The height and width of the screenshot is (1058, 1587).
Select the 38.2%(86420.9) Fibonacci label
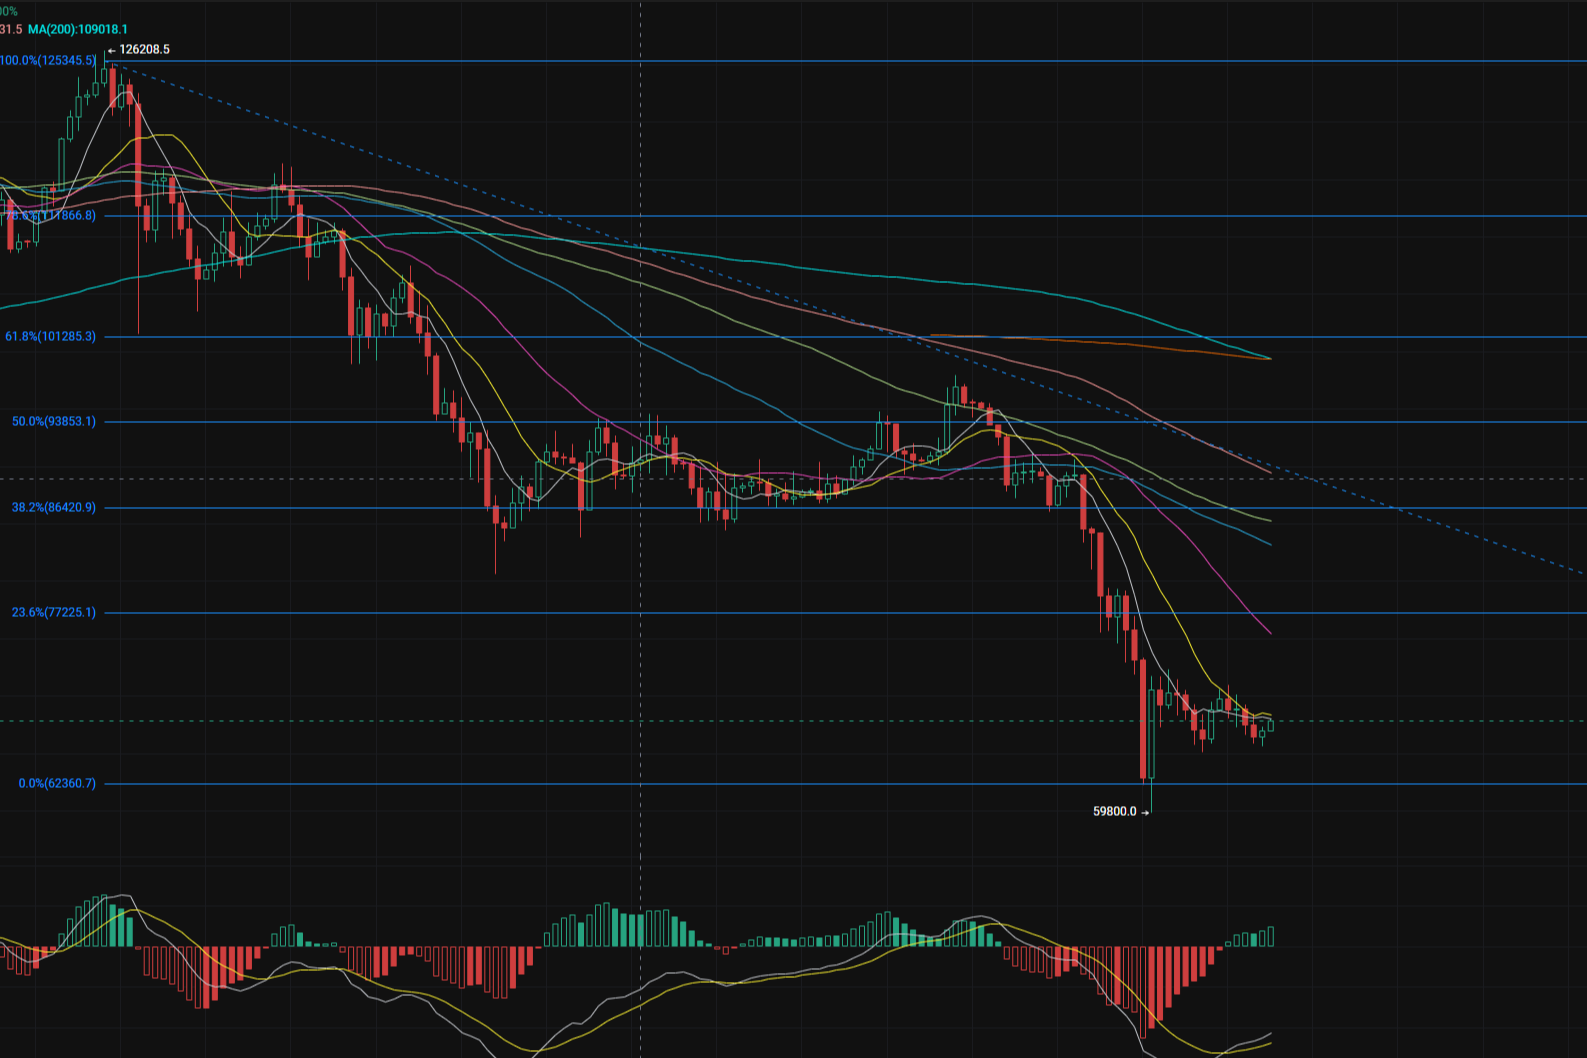[x=54, y=508]
